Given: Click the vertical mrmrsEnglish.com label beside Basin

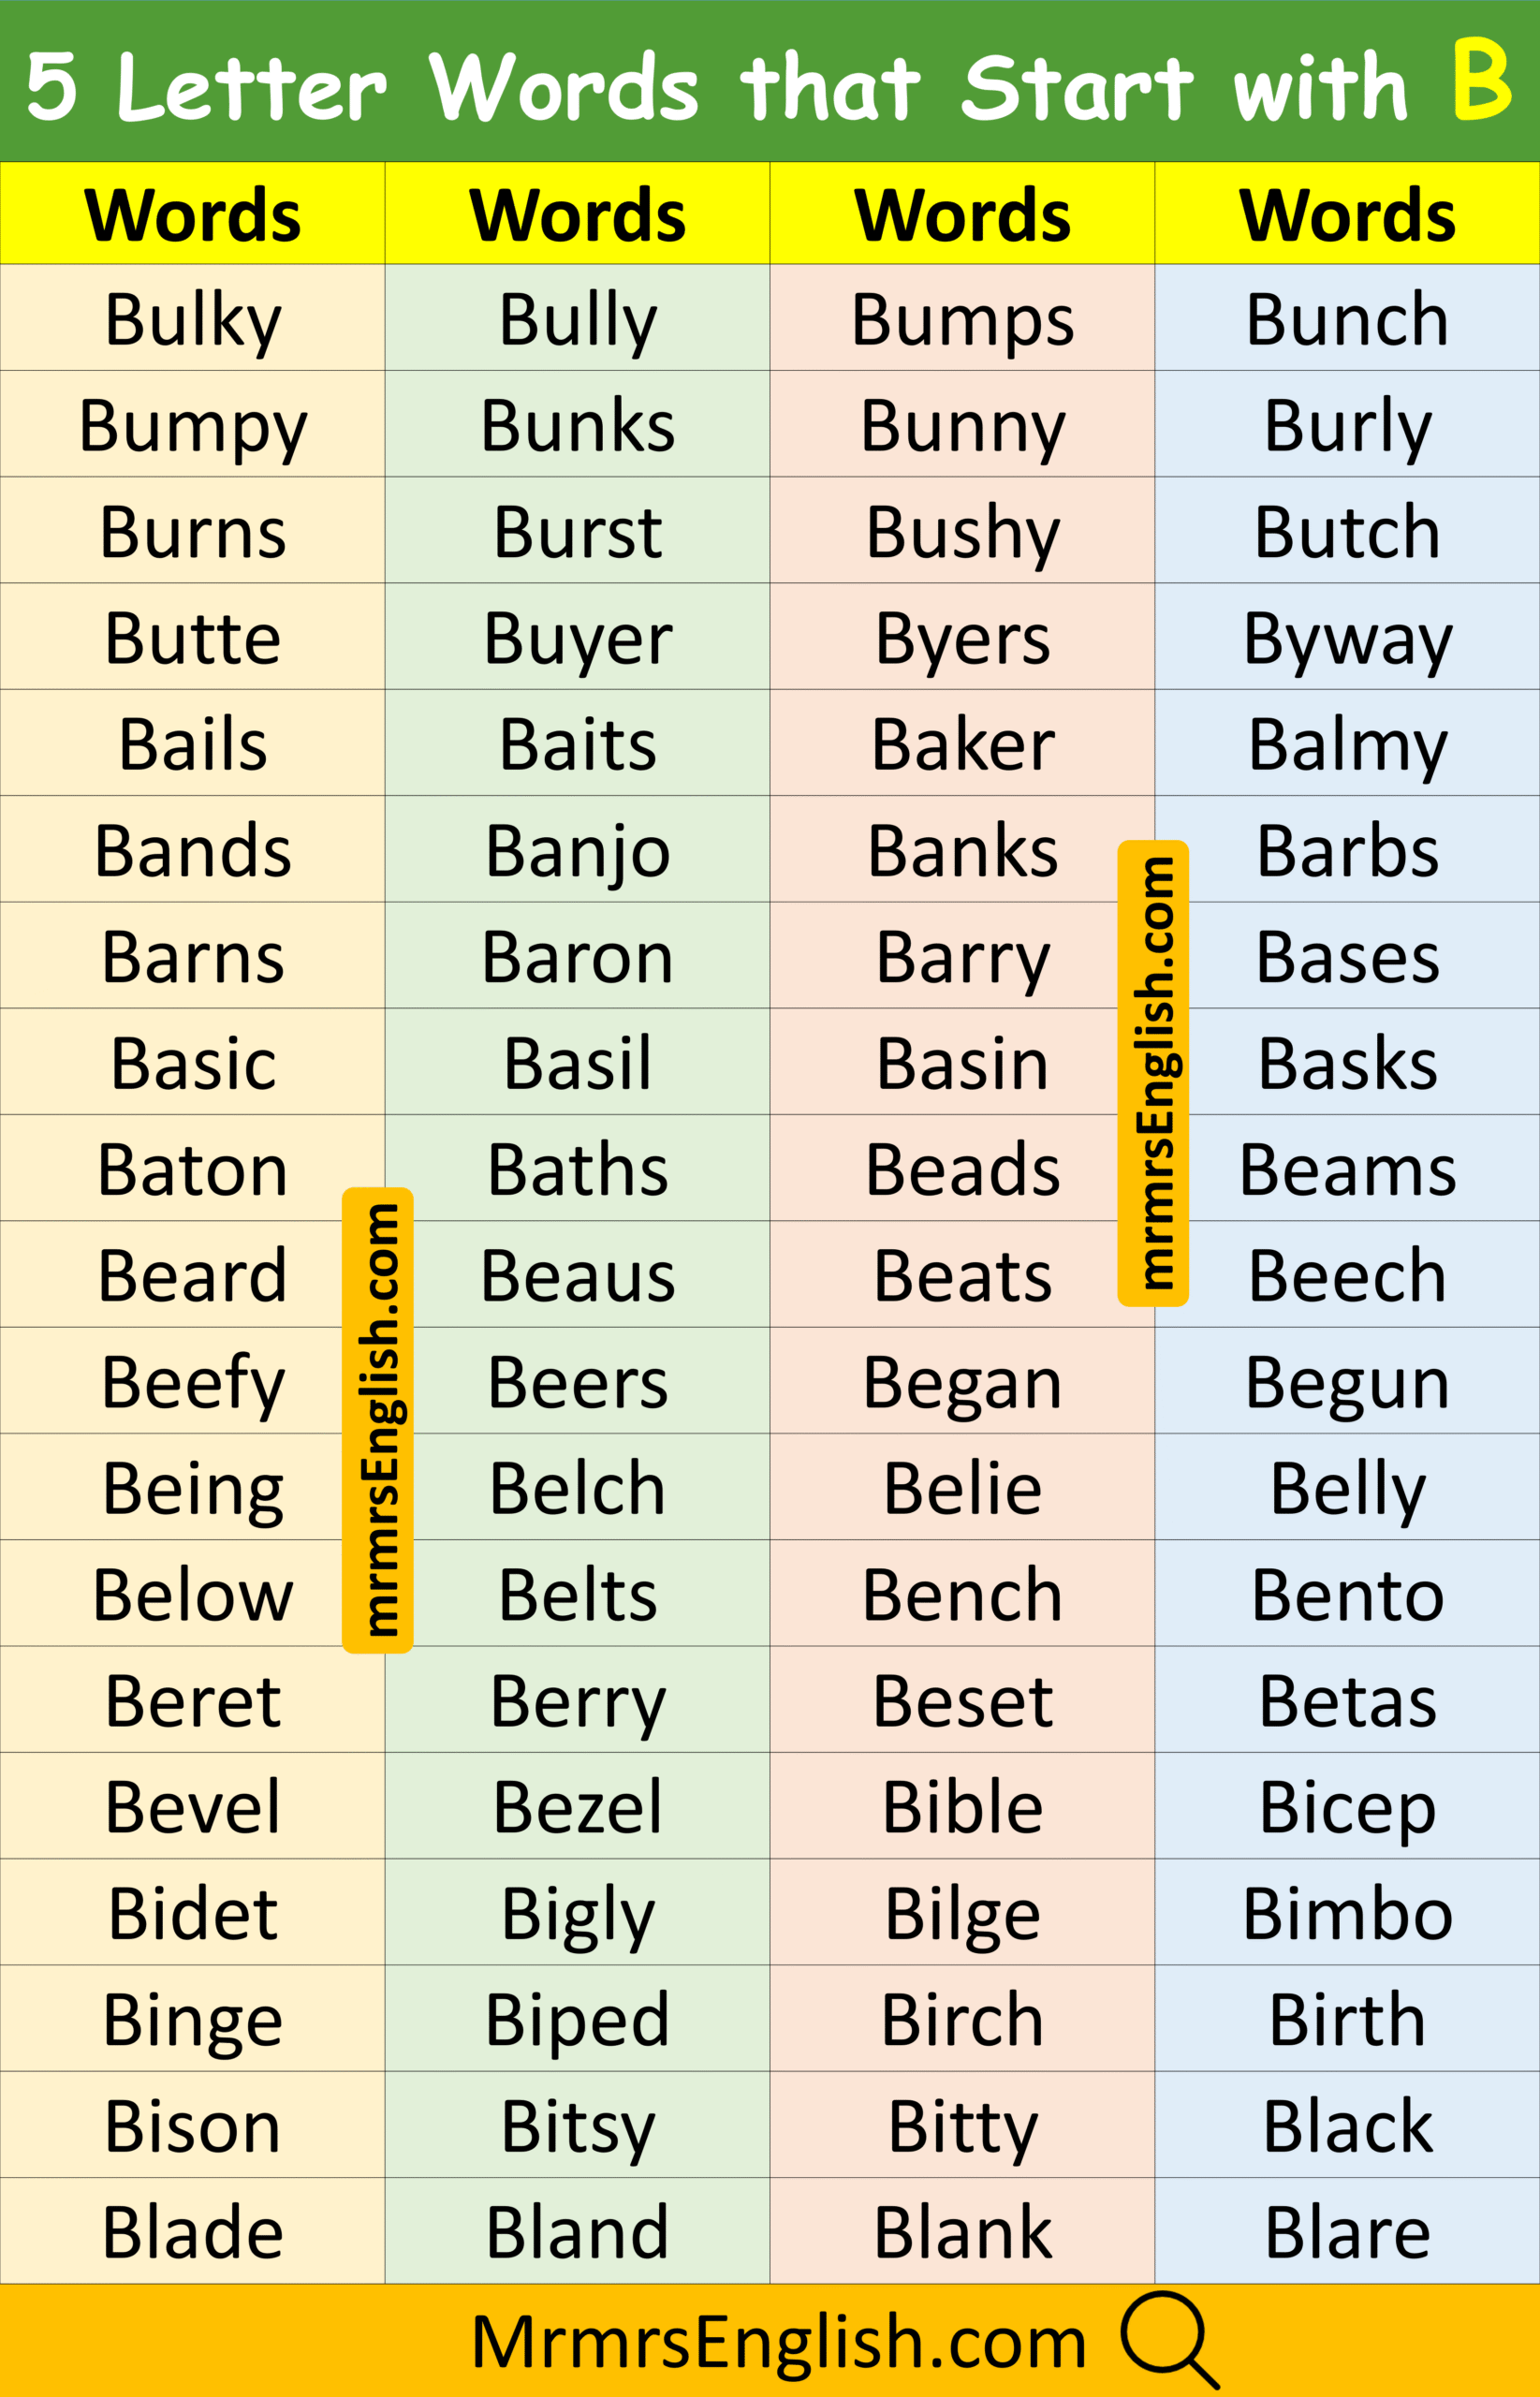Looking at the screenshot, I should pos(1153,1072).
